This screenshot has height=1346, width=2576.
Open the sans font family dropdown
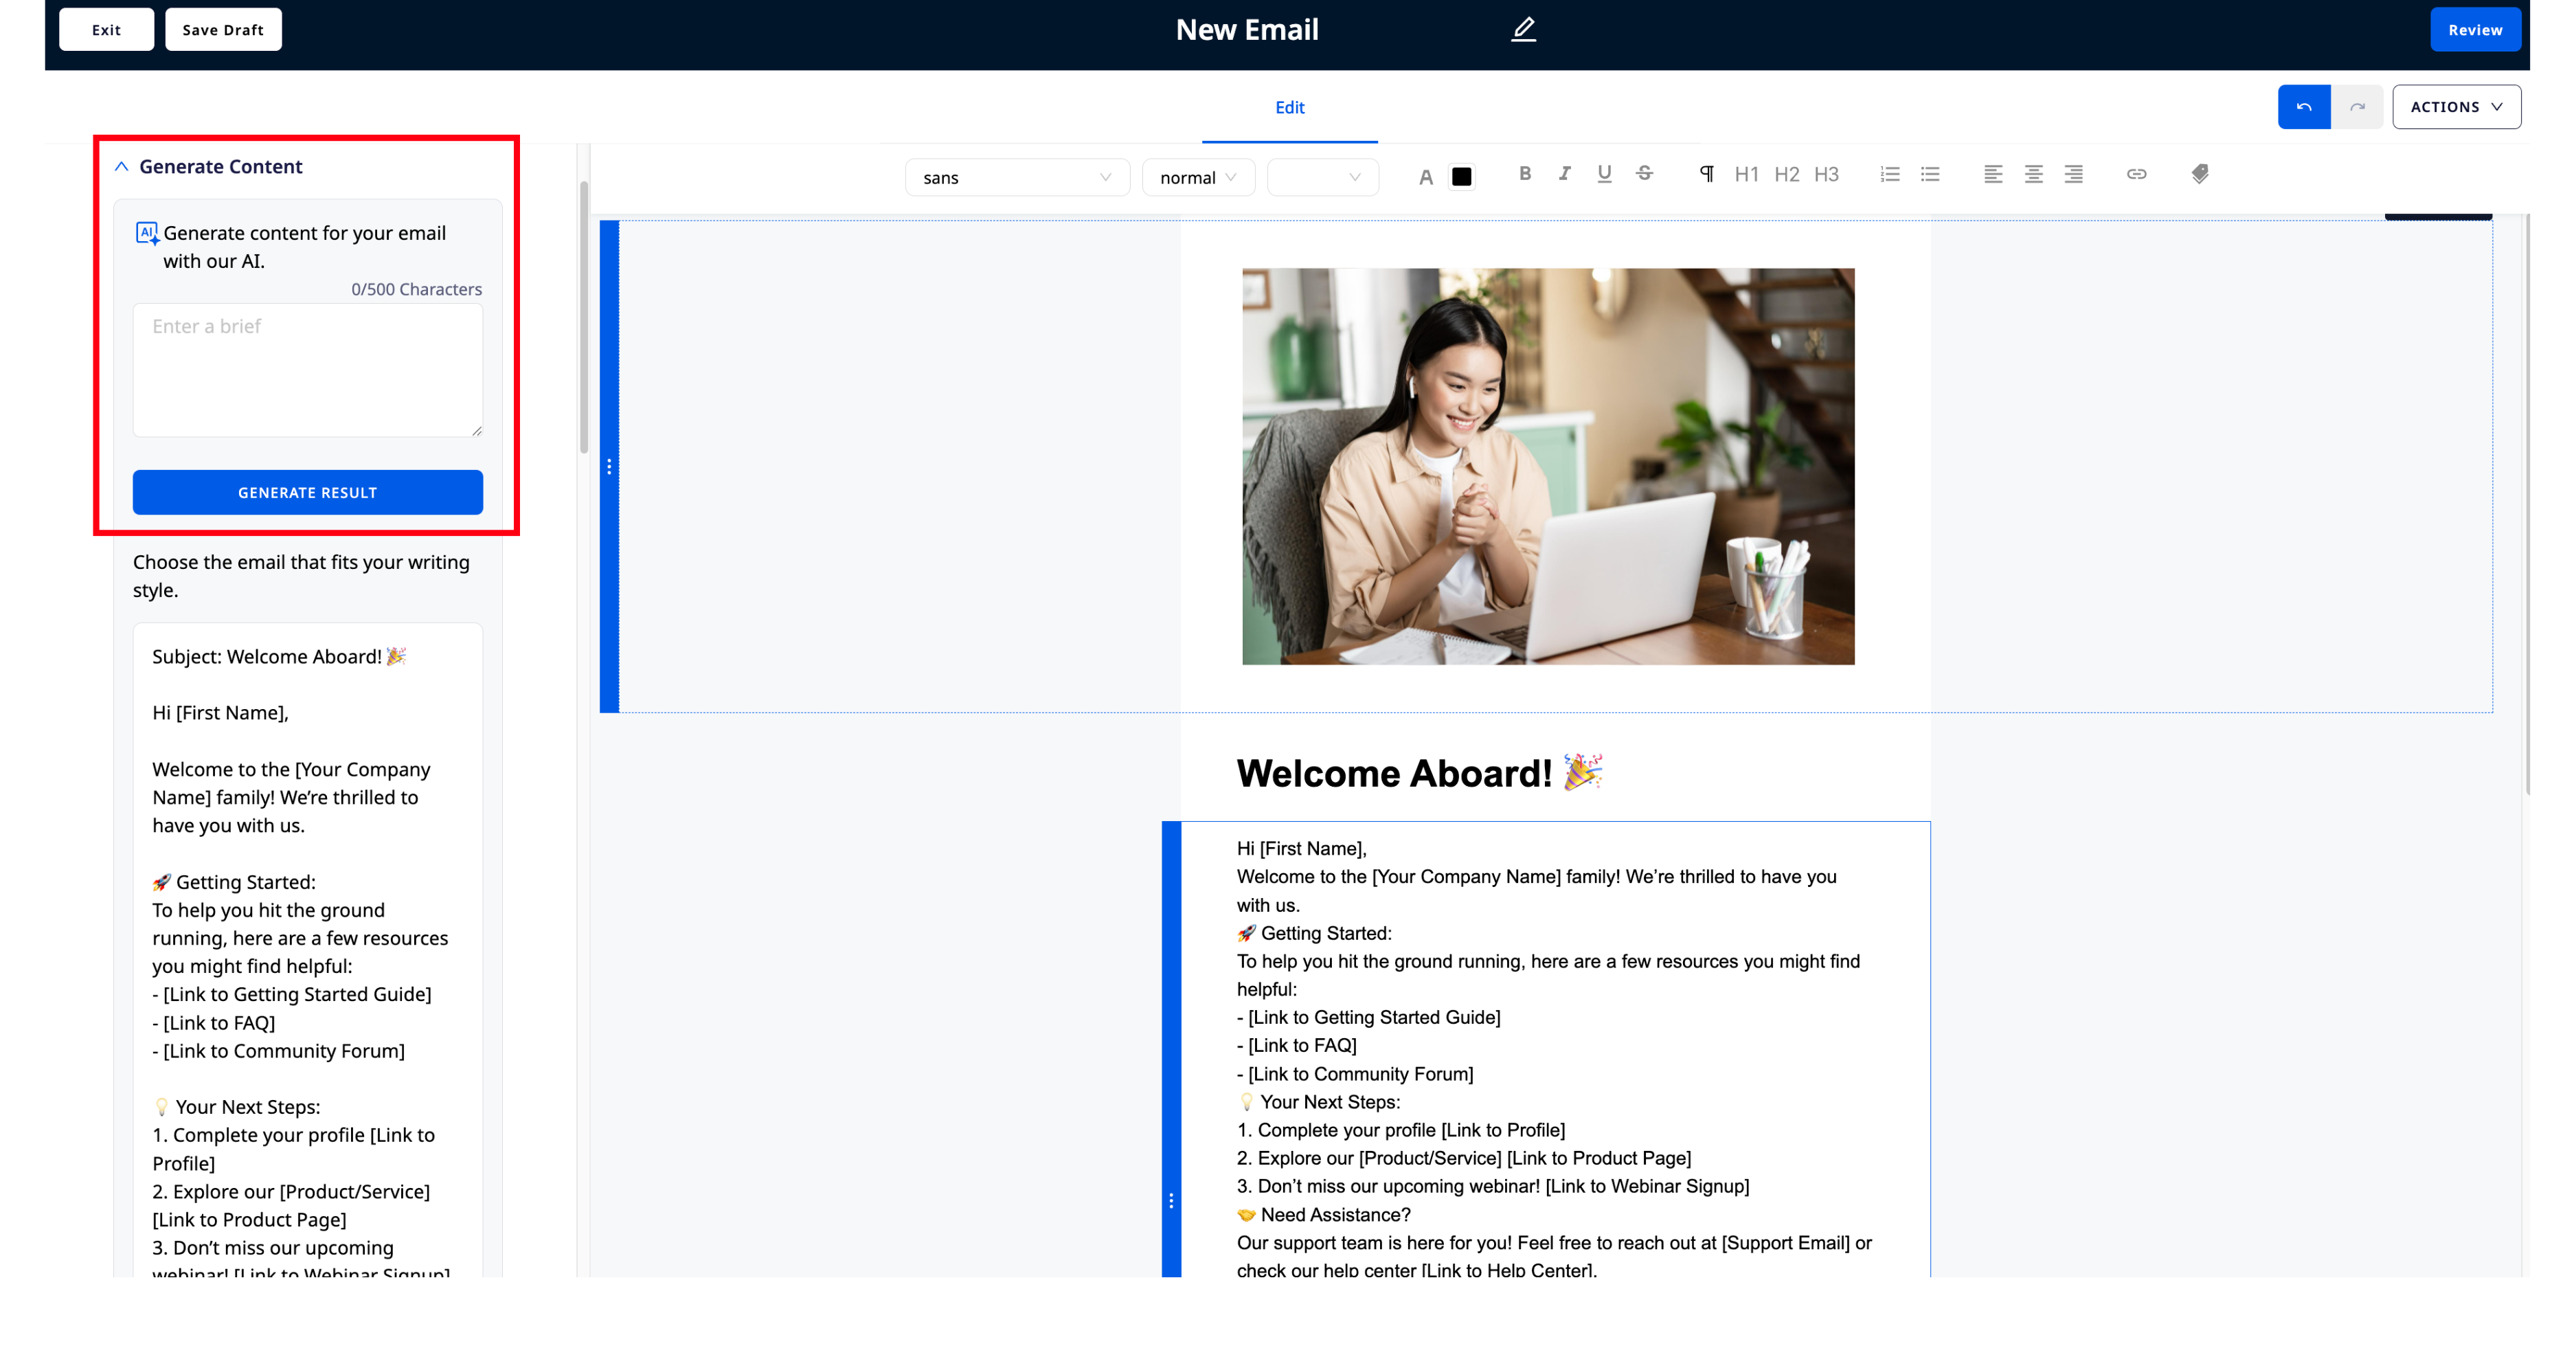tap(1016, 178)
